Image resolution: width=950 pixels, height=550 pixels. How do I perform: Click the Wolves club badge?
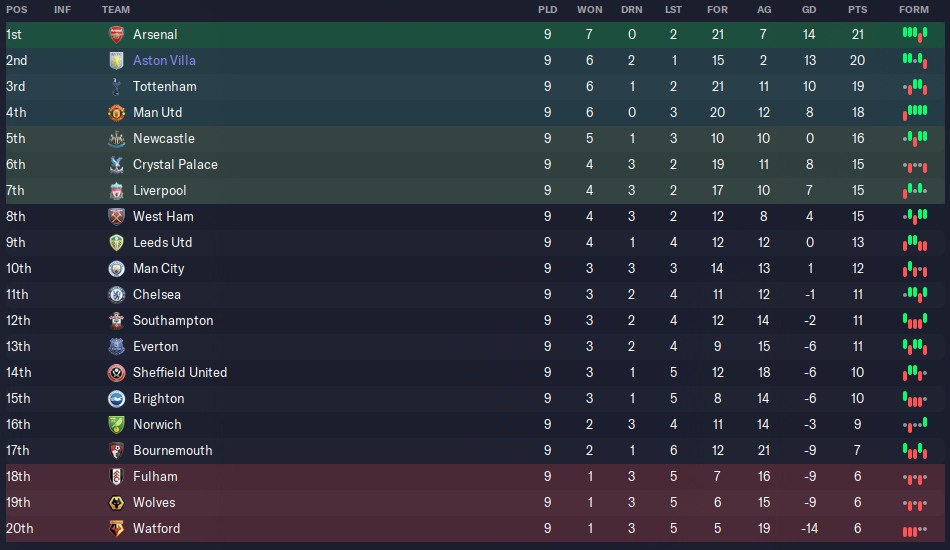pyautogui.click(x=116, y=503)
